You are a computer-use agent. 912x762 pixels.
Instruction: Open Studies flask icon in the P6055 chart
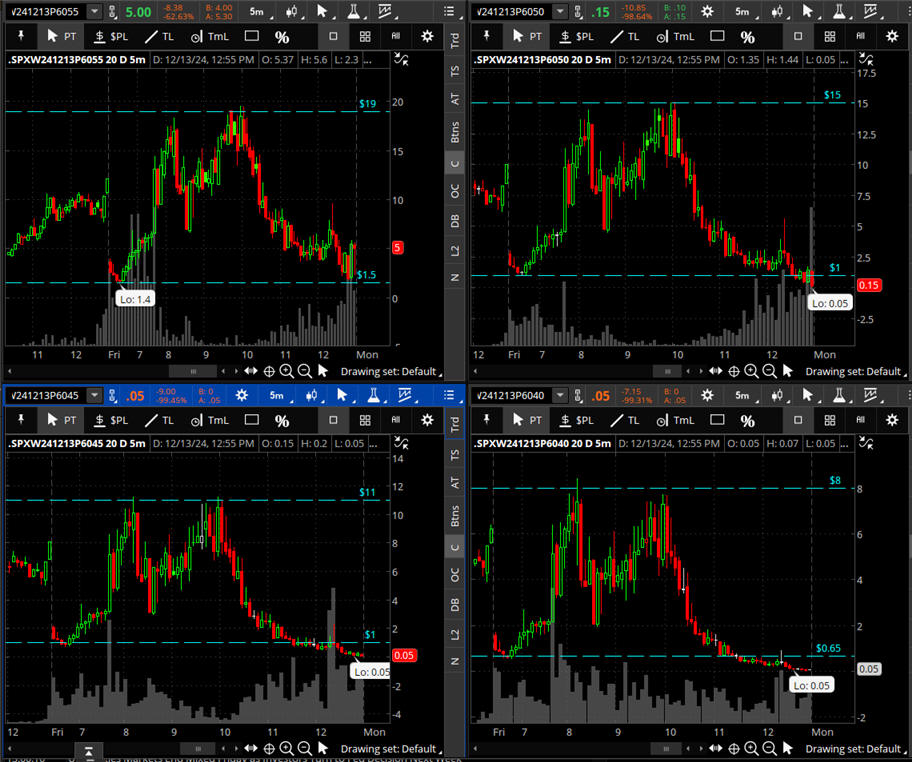coord(354,11)
